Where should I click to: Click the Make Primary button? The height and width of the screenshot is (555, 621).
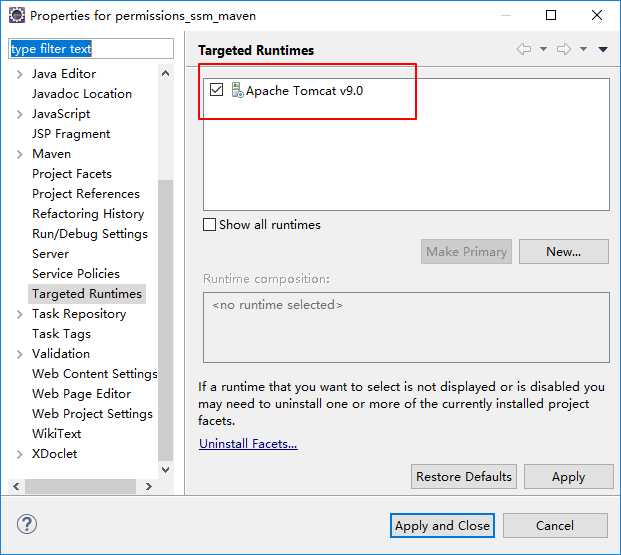[x=467, y=252]
